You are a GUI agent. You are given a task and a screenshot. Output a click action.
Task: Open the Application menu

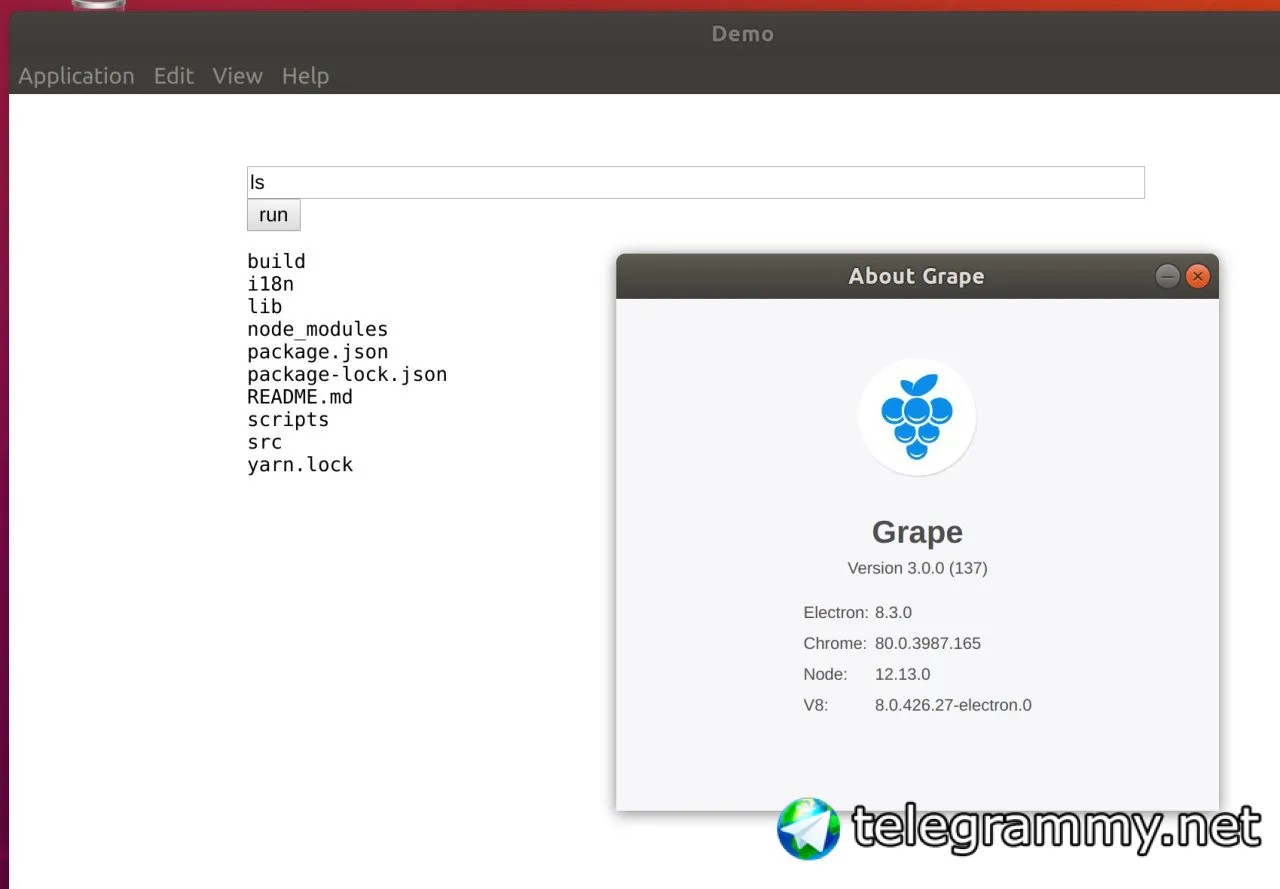[76, 76]
